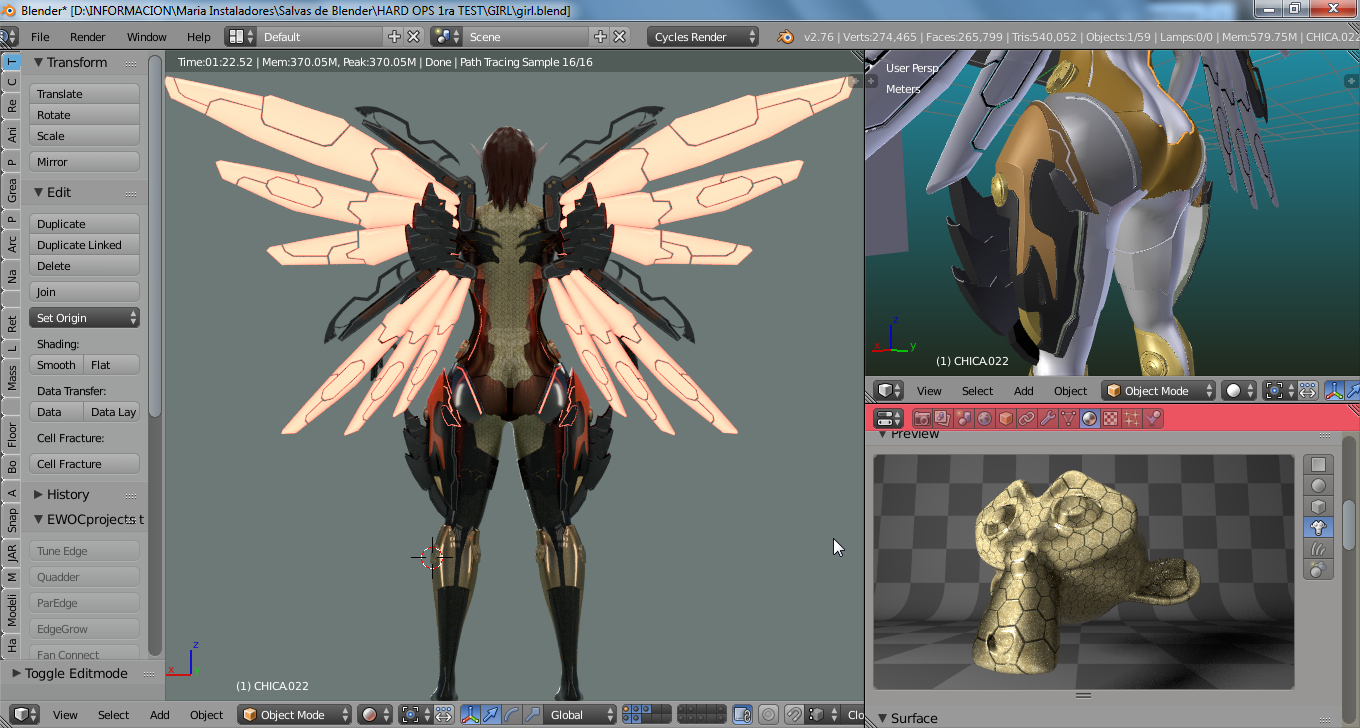1360x728 pixels.
Task: Open Add menu in upper-right viewport header
Action: (x=1024, y=391)
